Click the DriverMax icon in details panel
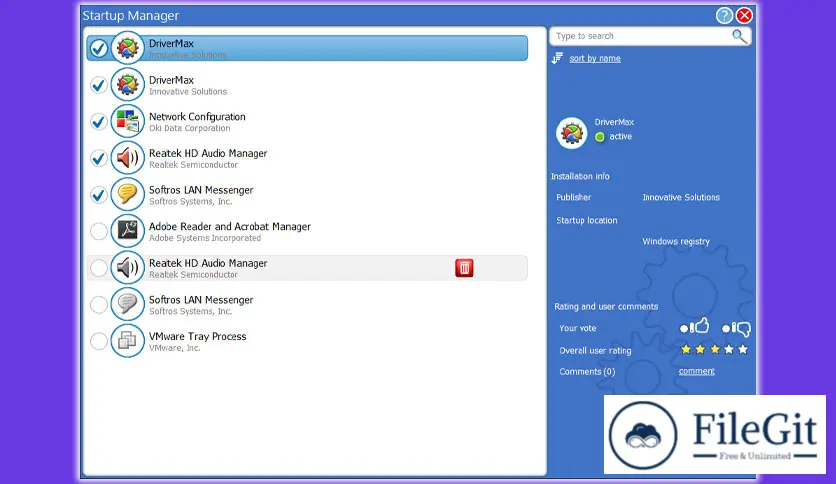This screenshot has height=484, width=836. [572, 133]
